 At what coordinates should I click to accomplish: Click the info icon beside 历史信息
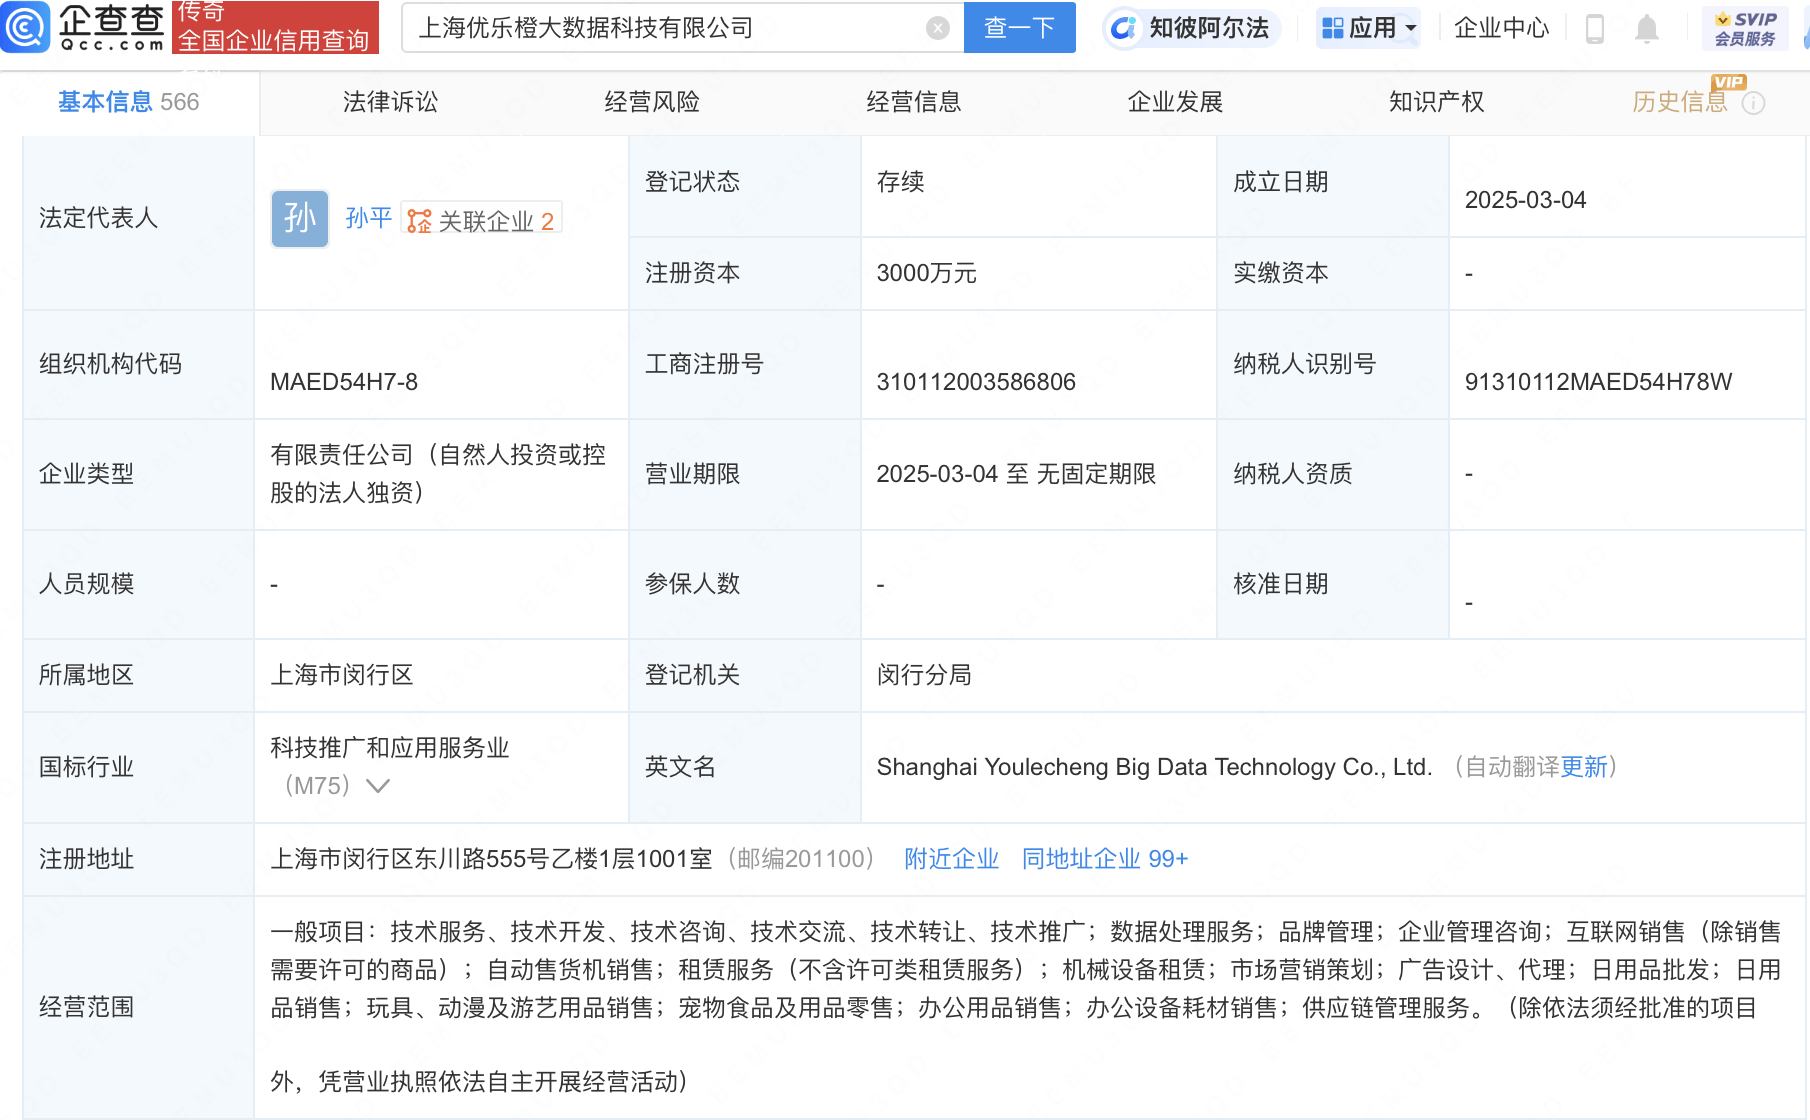pos(1753,103)
